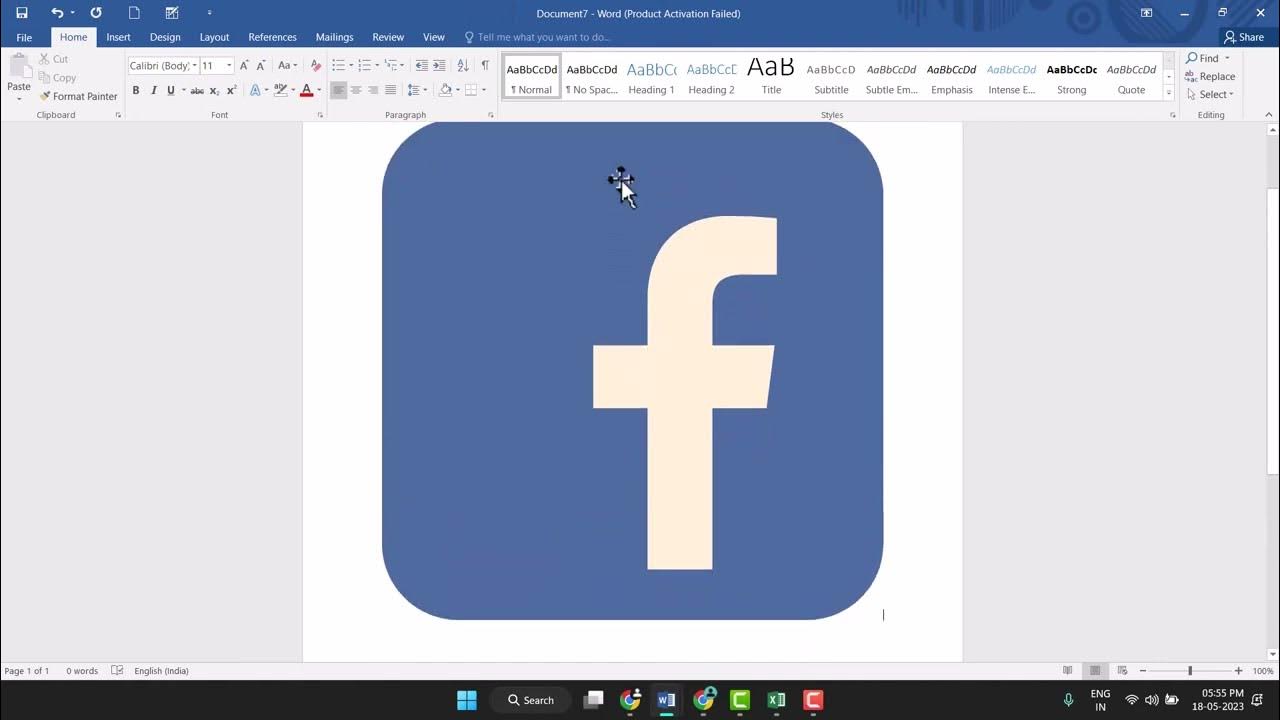Click the Shrink Font icon
Screen dimensions: 1280x720
pyautogui.click(x=261, y=65)
